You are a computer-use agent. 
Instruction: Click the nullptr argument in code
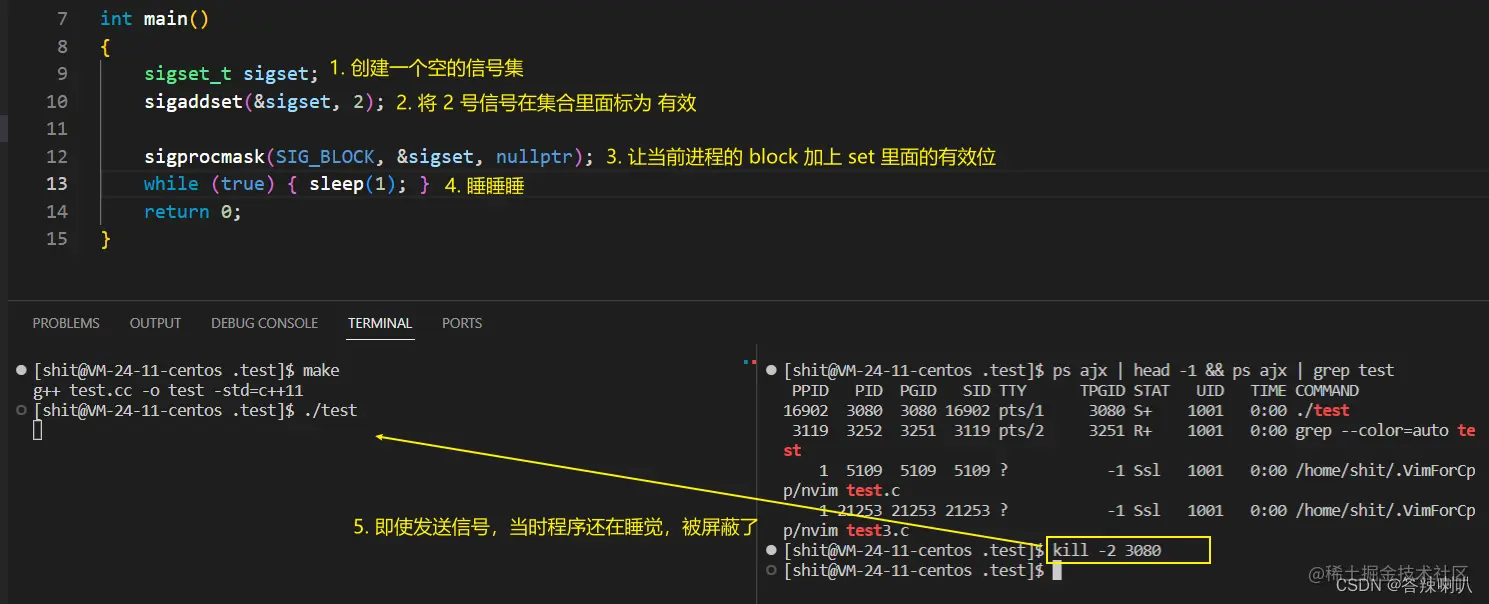point(534,156)
